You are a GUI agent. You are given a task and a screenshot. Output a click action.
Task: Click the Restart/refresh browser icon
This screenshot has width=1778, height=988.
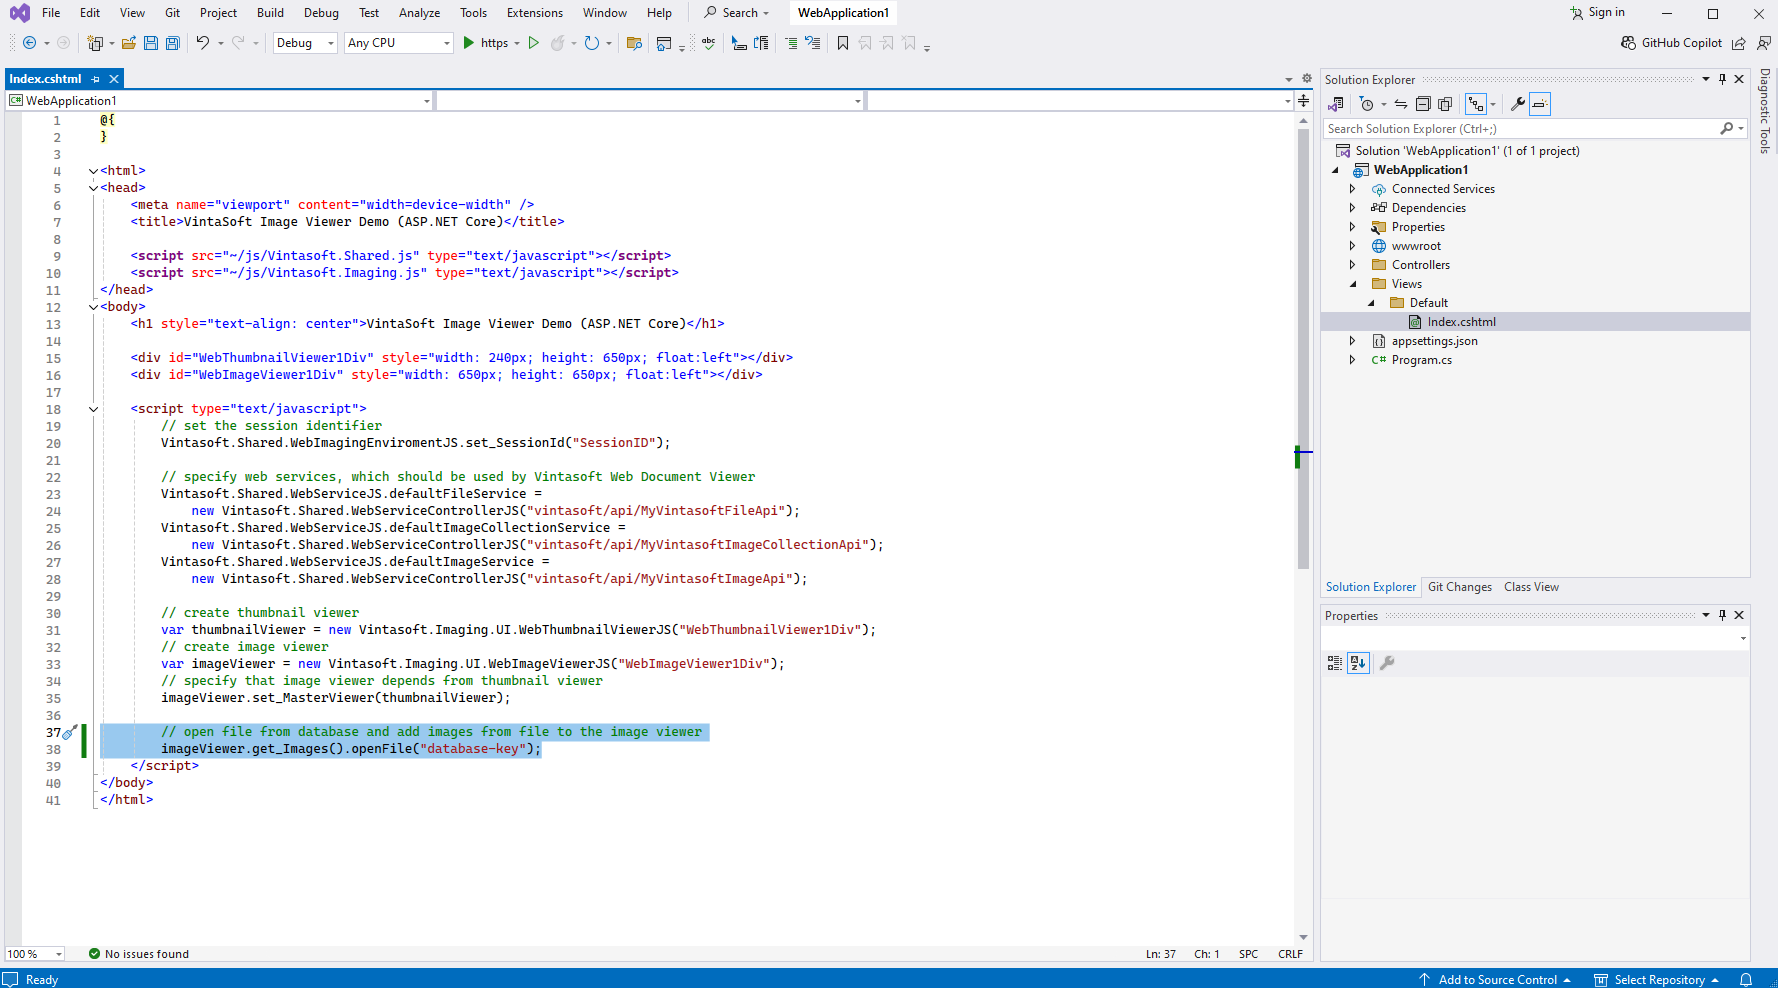[x=592, y=43]
